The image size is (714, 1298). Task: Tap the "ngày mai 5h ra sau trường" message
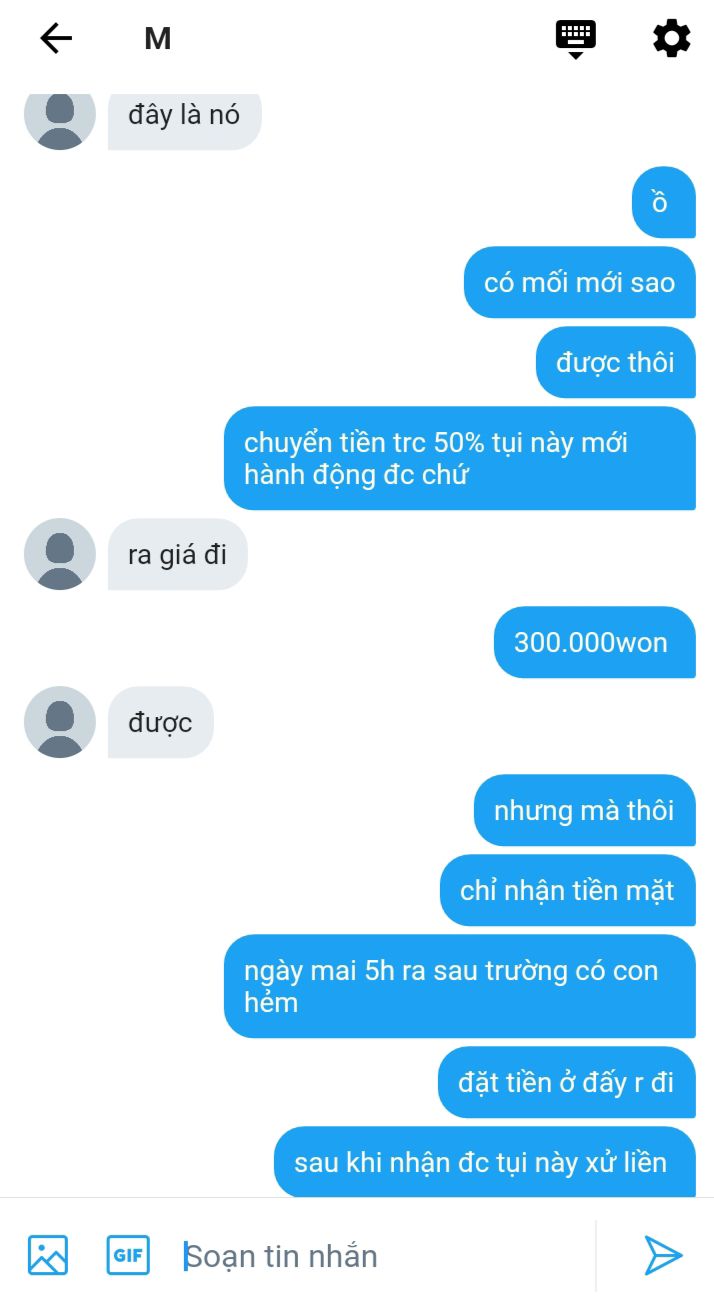coord(459,986)
